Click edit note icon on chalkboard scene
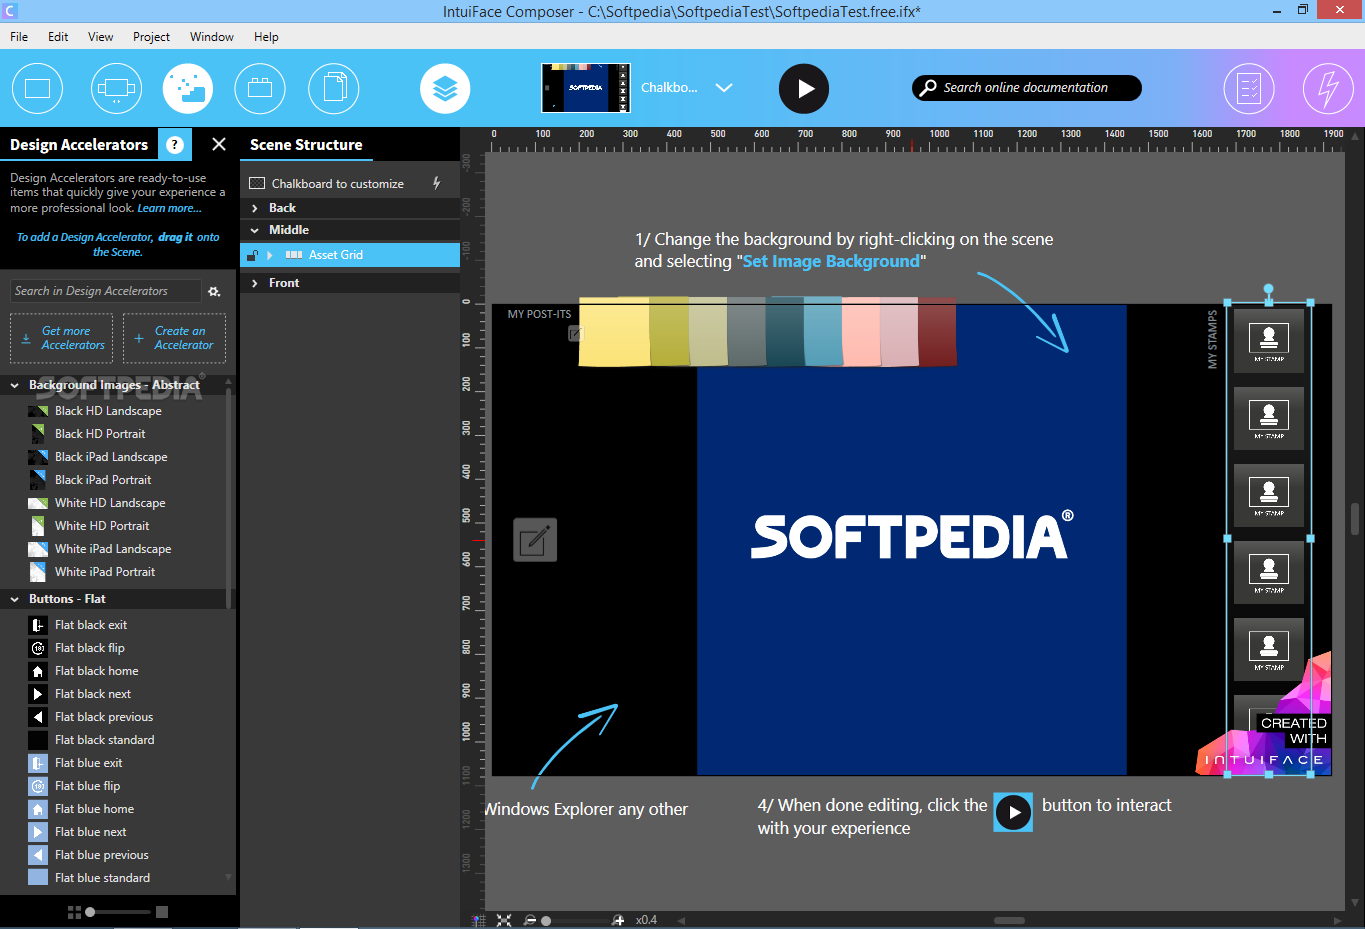 (x=535, y=540)
